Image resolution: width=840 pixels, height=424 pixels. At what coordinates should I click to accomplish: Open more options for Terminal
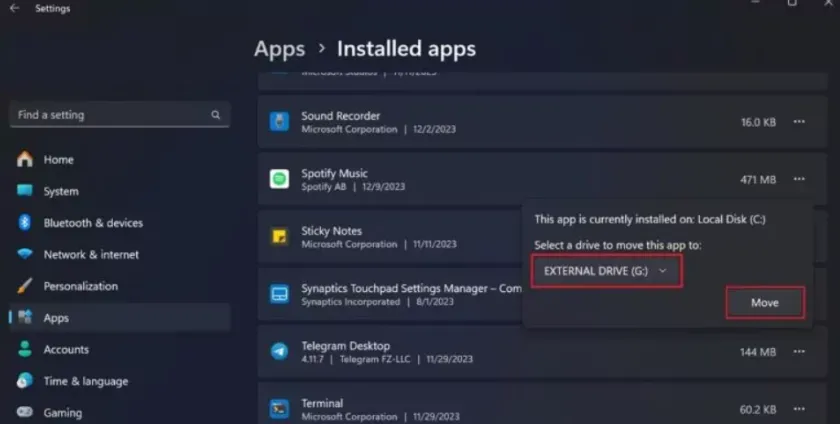799,409
